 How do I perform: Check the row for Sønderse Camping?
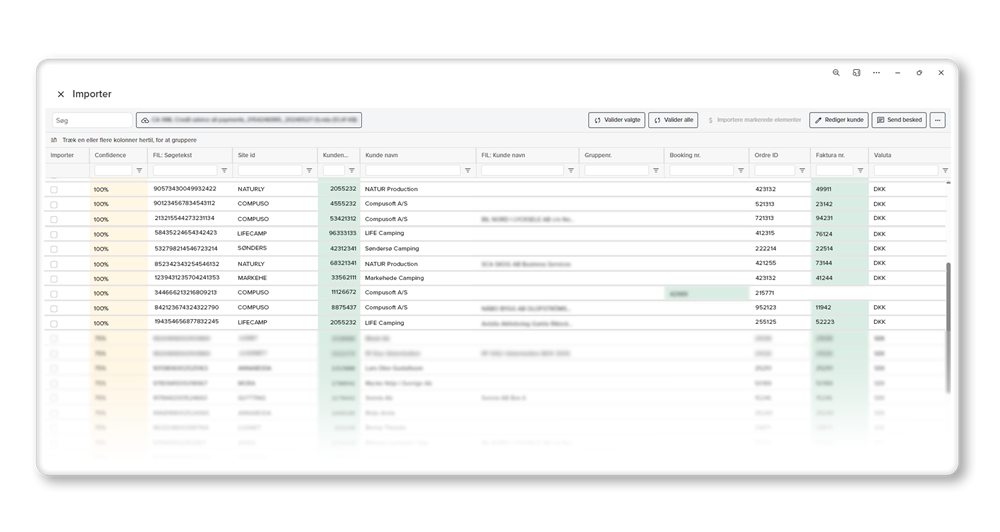tap(54, 249)
